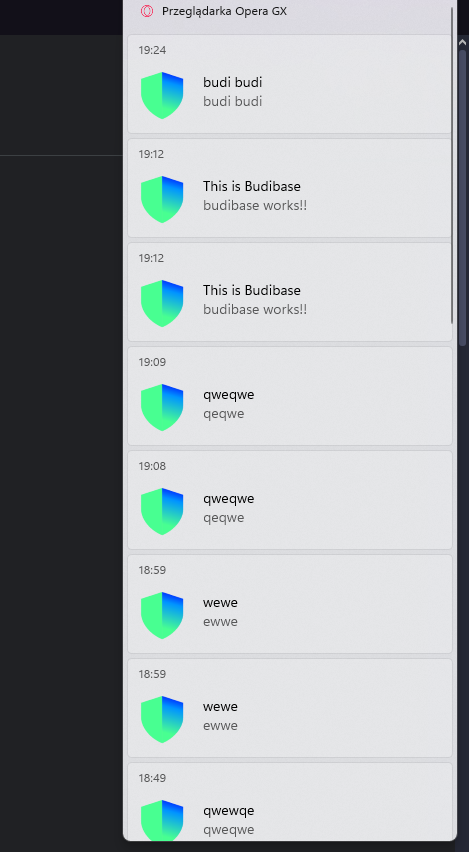Click the "ewwe" text in the last "wewe" notification
Image resolution: width=469 pixels, height=852 pixels.
(221, 726)
